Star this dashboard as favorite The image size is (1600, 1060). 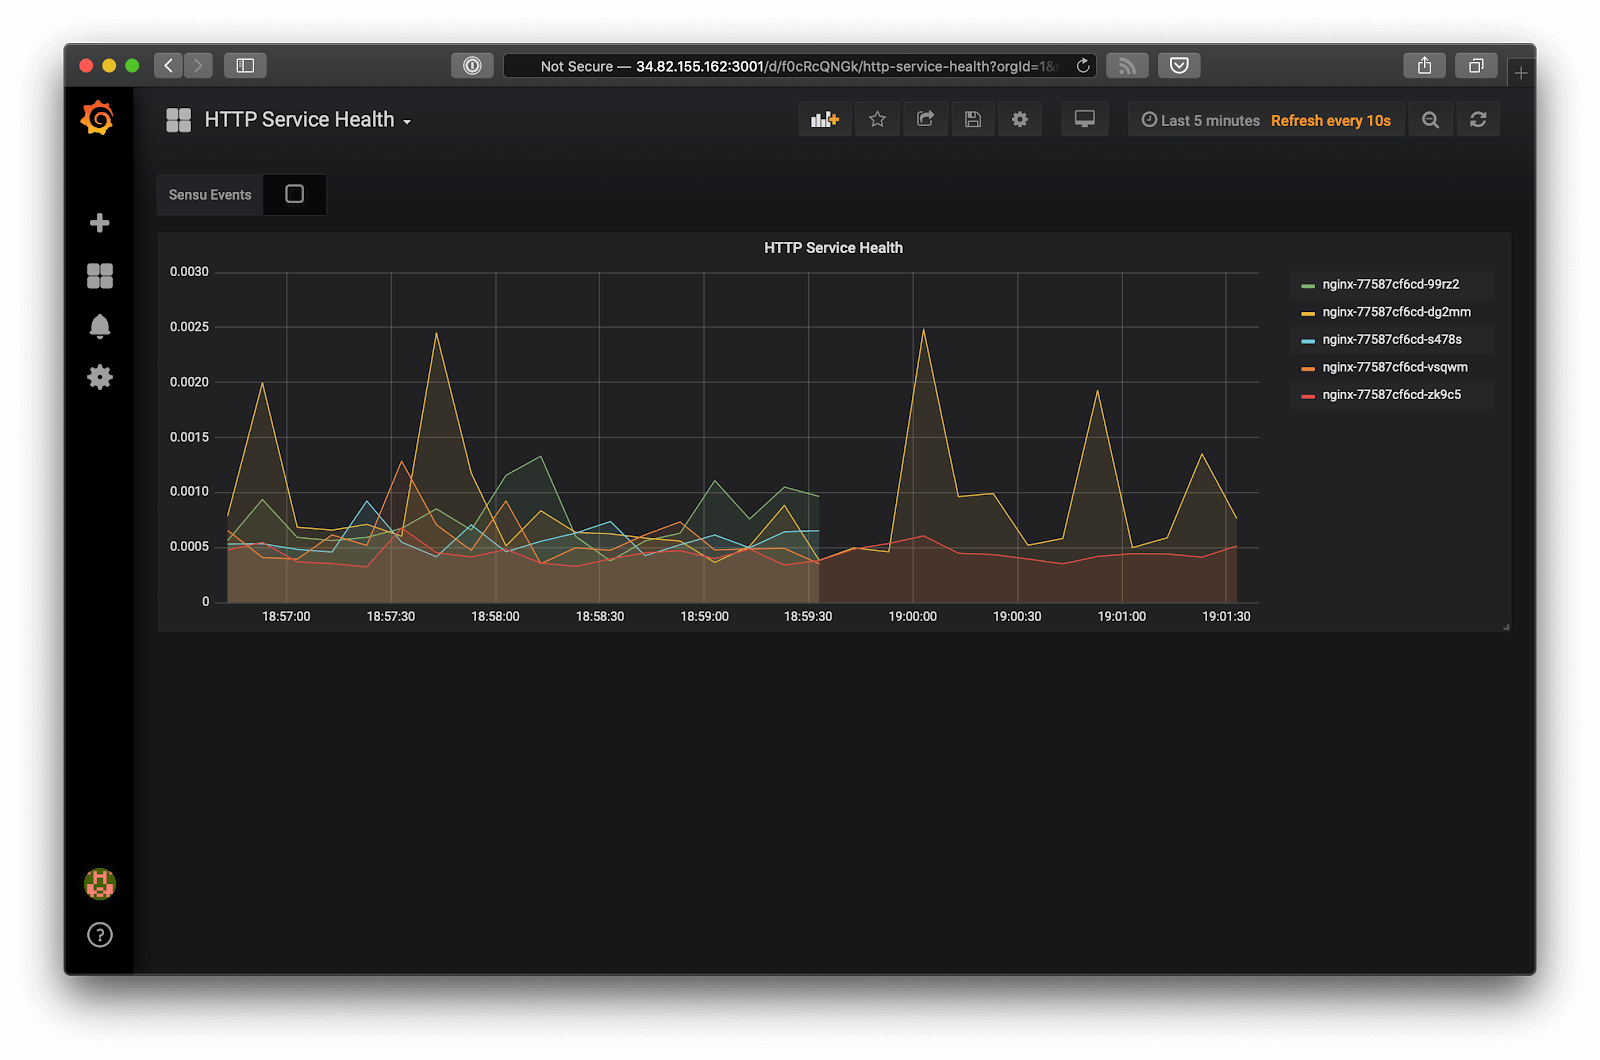877,120
